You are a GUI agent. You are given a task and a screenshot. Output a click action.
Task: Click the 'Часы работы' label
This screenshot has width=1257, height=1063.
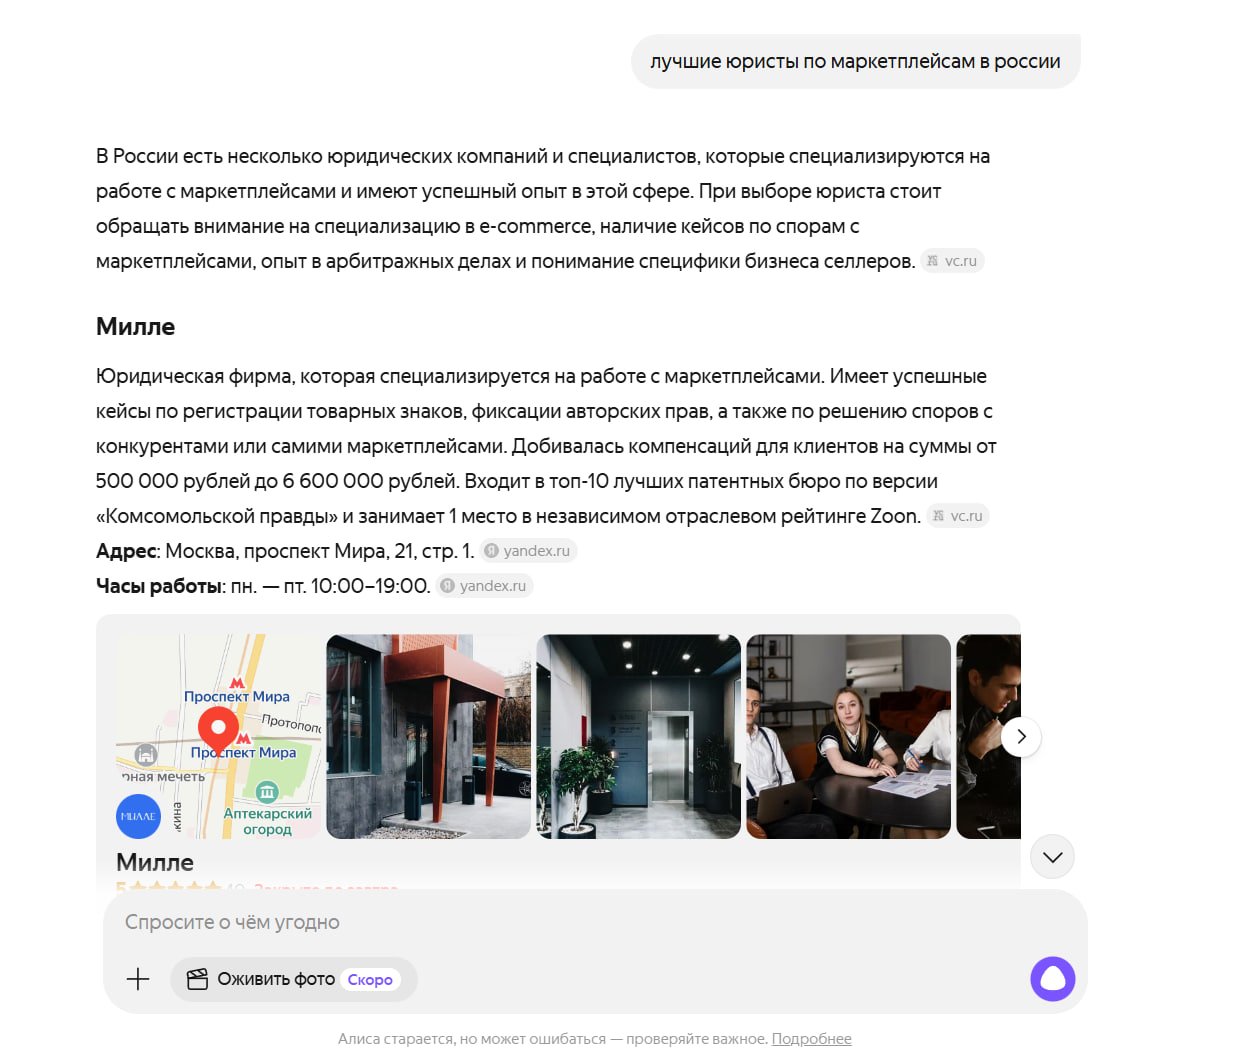tap(160, 586)
